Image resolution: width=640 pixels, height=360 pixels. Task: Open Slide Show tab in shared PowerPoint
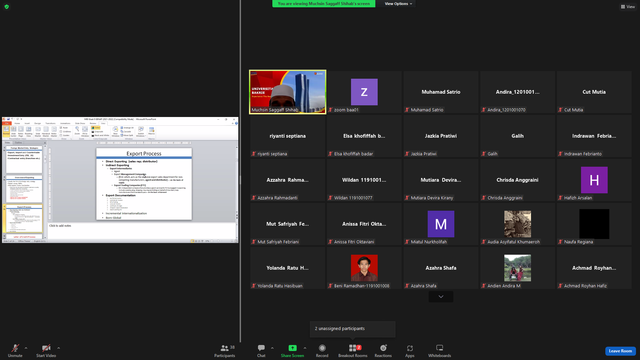click(80, 123)
